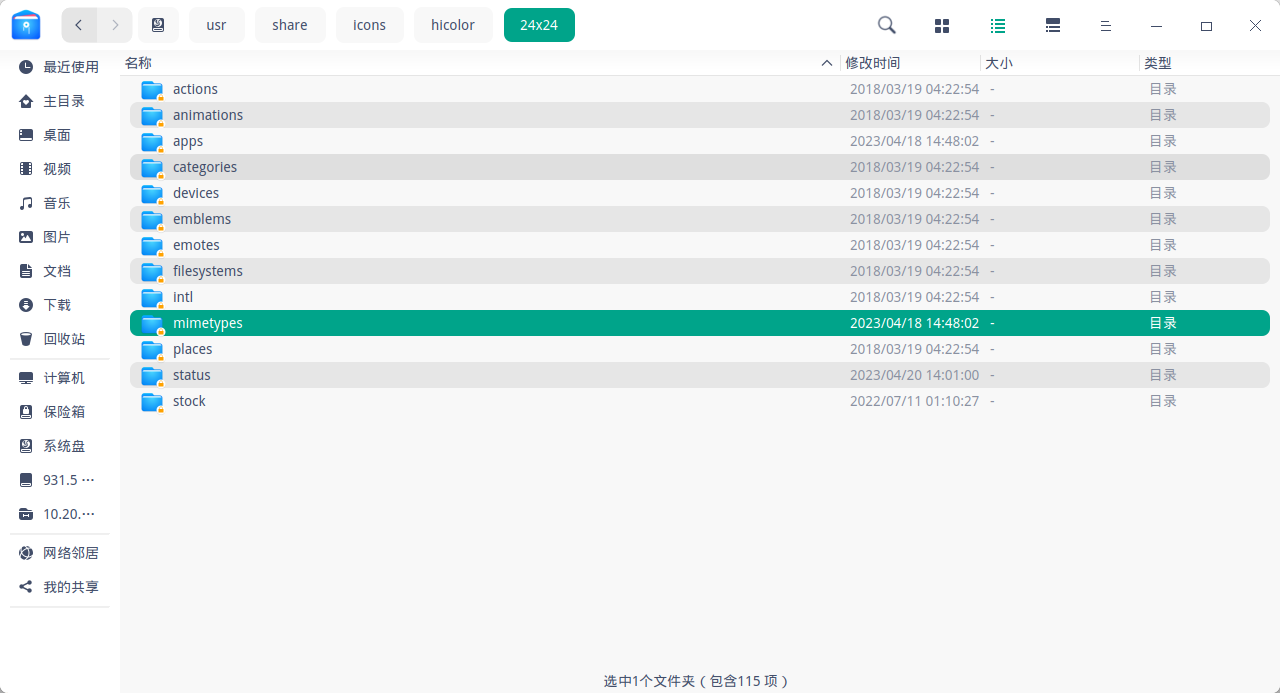Viewport: 1280px width, 693px height.
Task: Open 回收站 in the sidebar
Action: [x=64, y=339]
